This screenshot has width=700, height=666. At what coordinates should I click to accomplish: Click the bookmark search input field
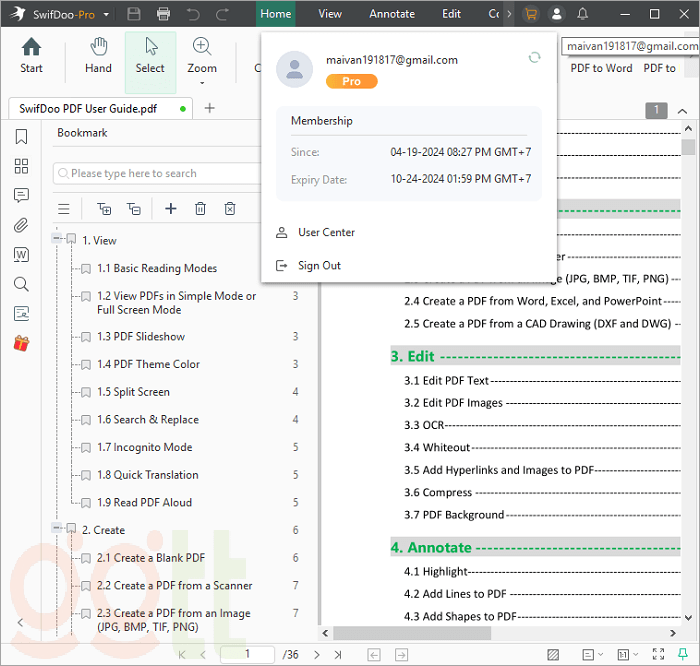coord(160,173)
